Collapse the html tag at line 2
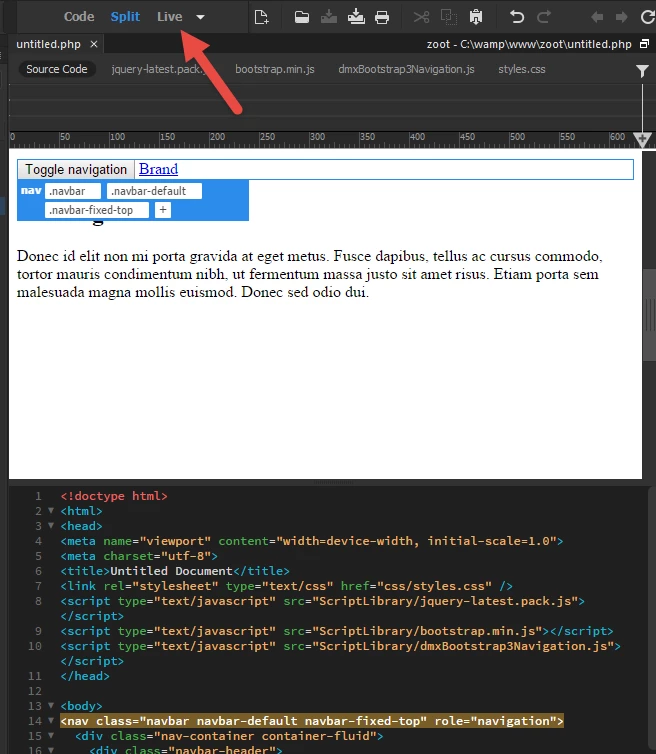 point(51,511)
